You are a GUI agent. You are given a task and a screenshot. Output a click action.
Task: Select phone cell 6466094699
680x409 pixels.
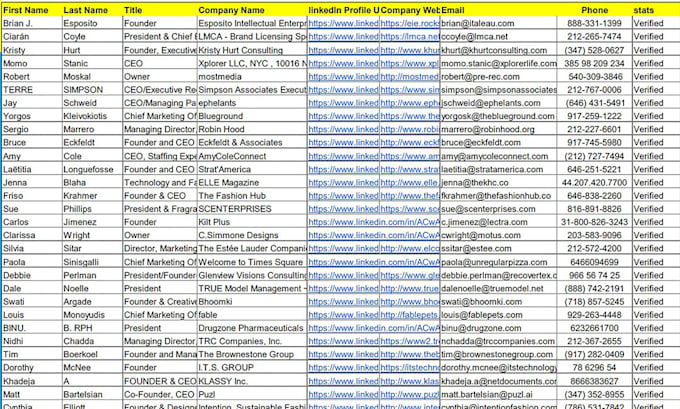(x=594, y=262)
